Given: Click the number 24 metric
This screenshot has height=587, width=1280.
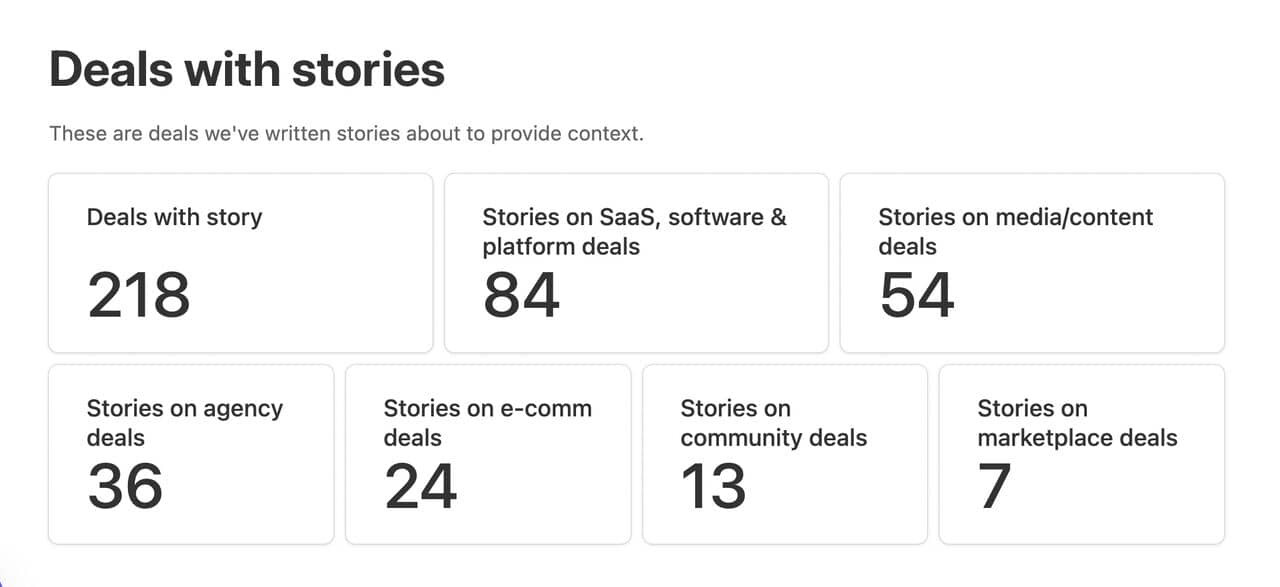Looking at the screenshot, I should coord(421,487).
